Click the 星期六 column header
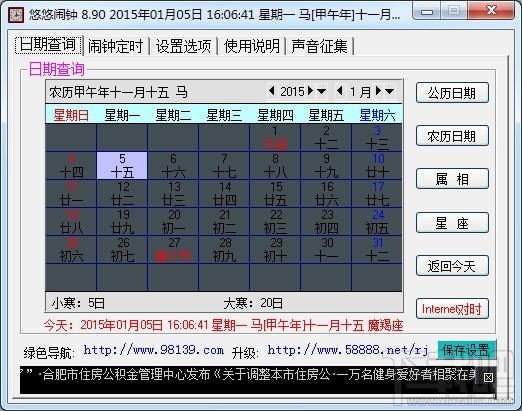The height and width of the screenshot is (411, 522). click(x=377, y=115)
